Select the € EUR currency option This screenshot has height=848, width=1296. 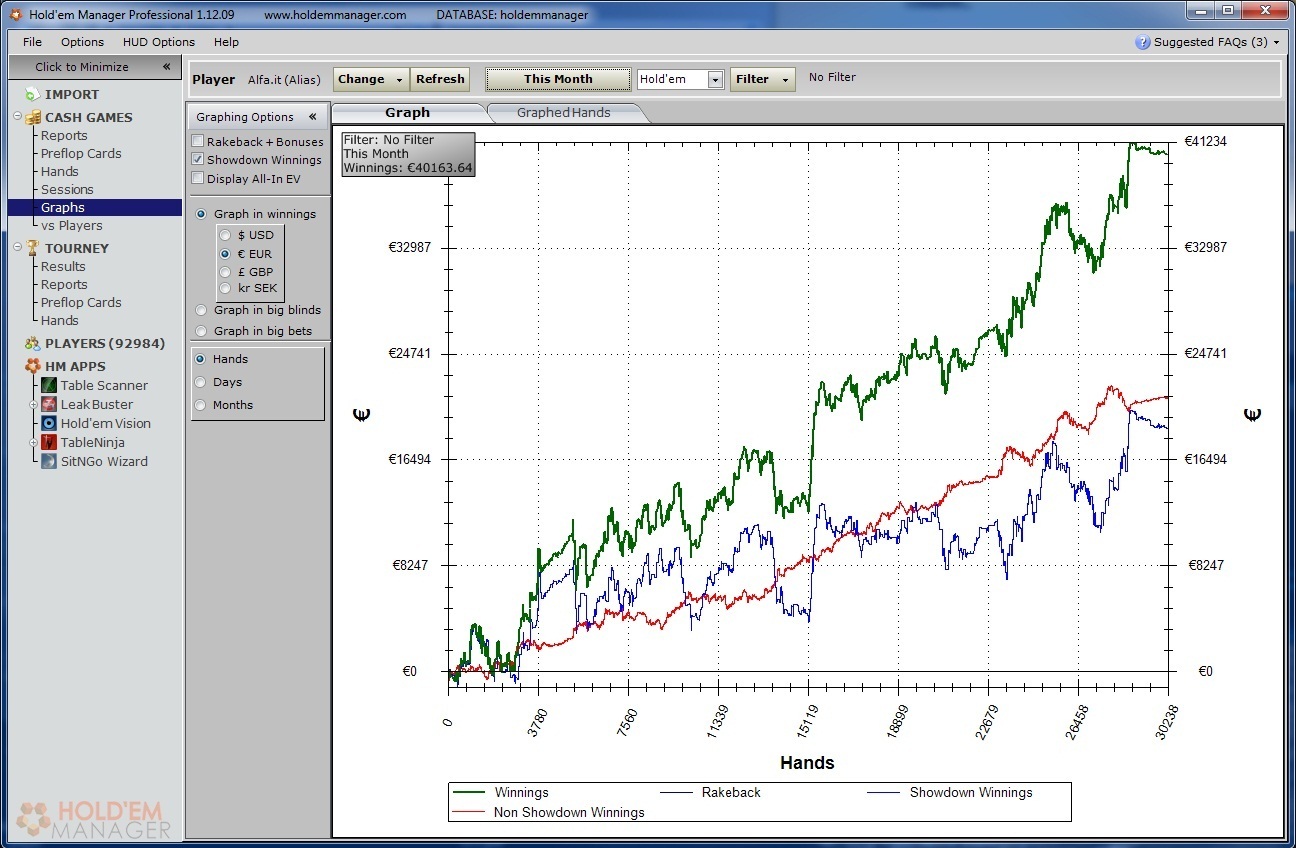[x=226, y=254]
